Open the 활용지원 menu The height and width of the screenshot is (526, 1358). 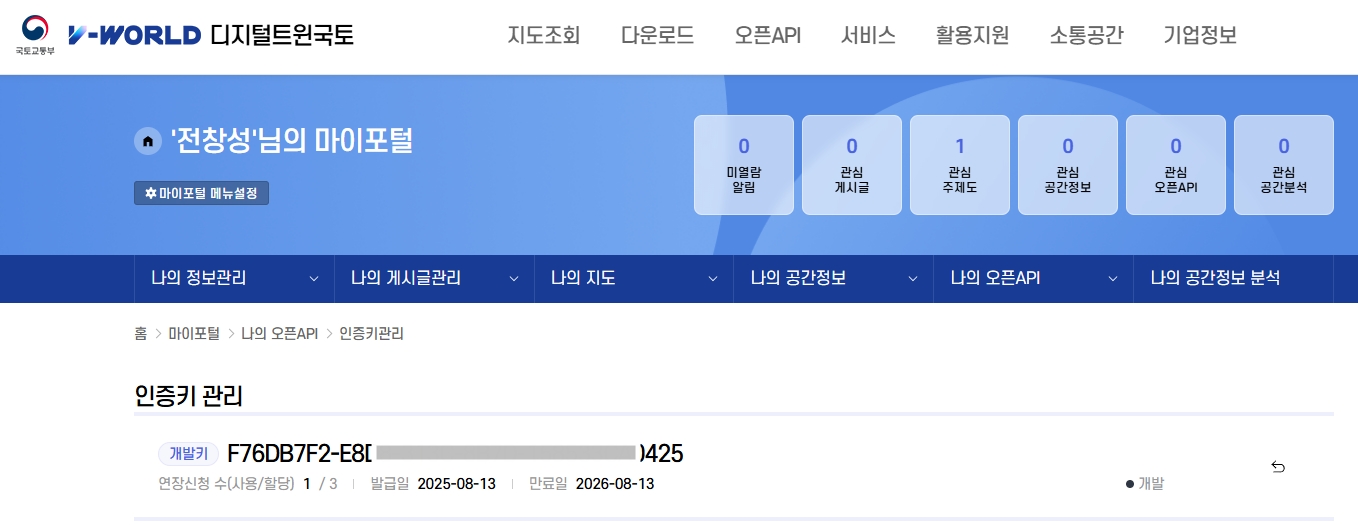pyautogui.click(x=973, y=36)
